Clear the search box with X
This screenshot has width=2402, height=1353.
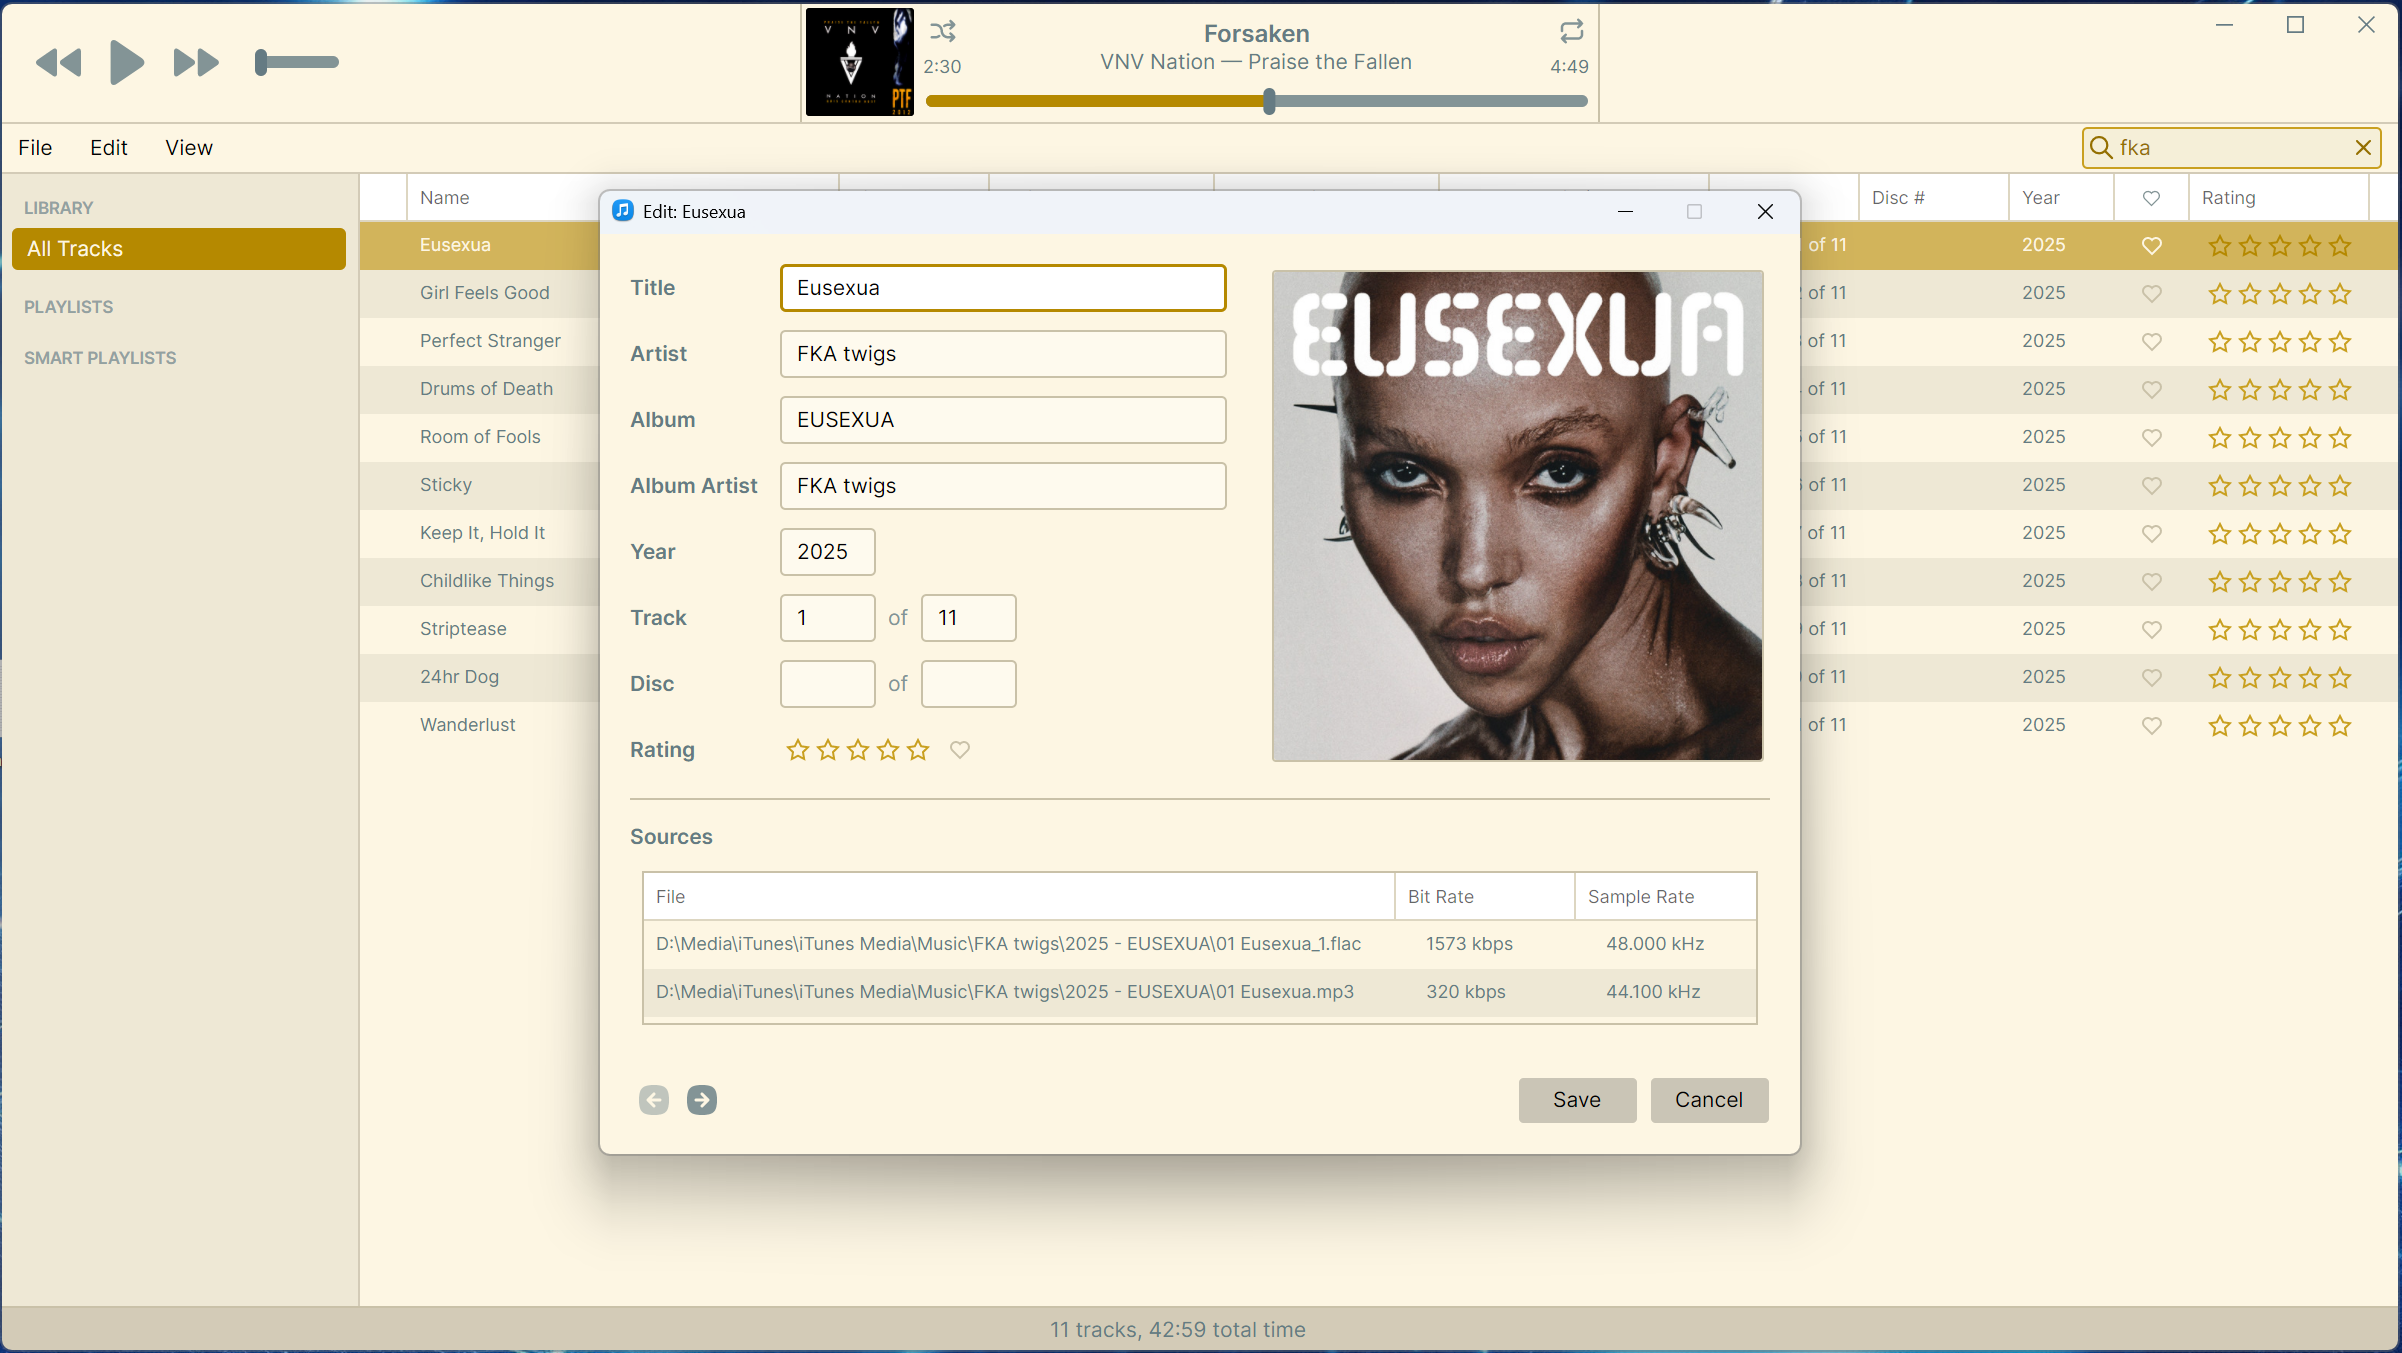click(x=2363, y=148)
